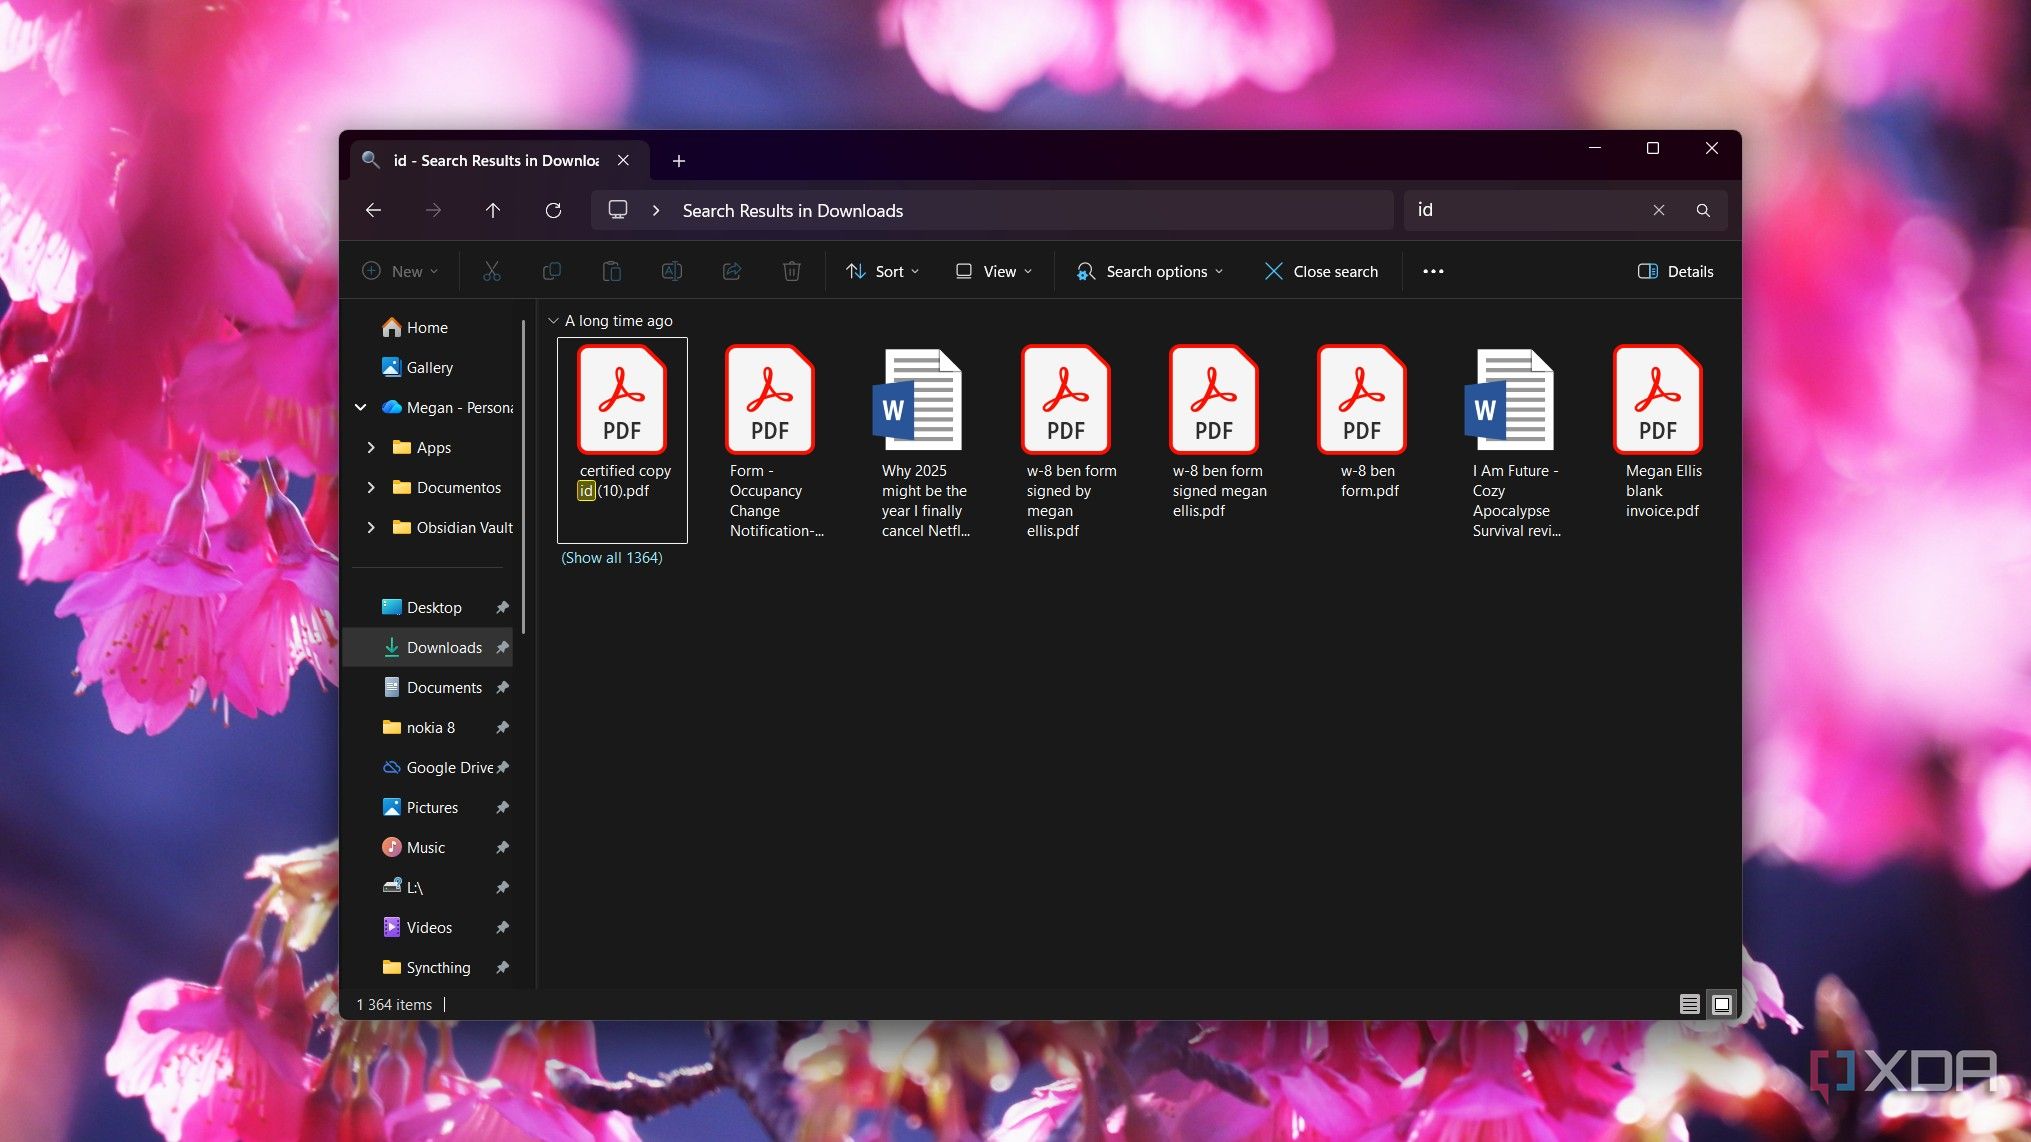
Task: Click the Show all 1364 link
Action: pos(612,557)
